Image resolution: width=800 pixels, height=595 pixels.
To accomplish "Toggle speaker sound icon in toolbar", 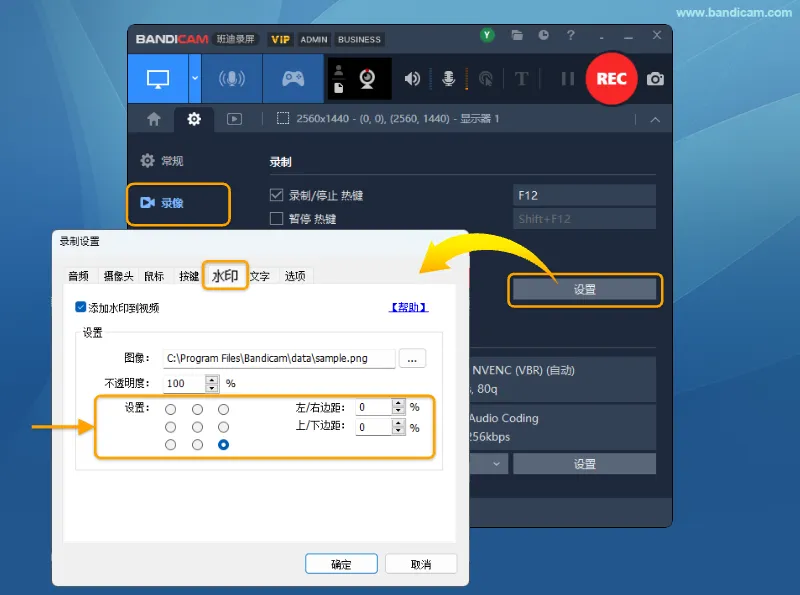I will pyautogui.click(x=412, y=79).
